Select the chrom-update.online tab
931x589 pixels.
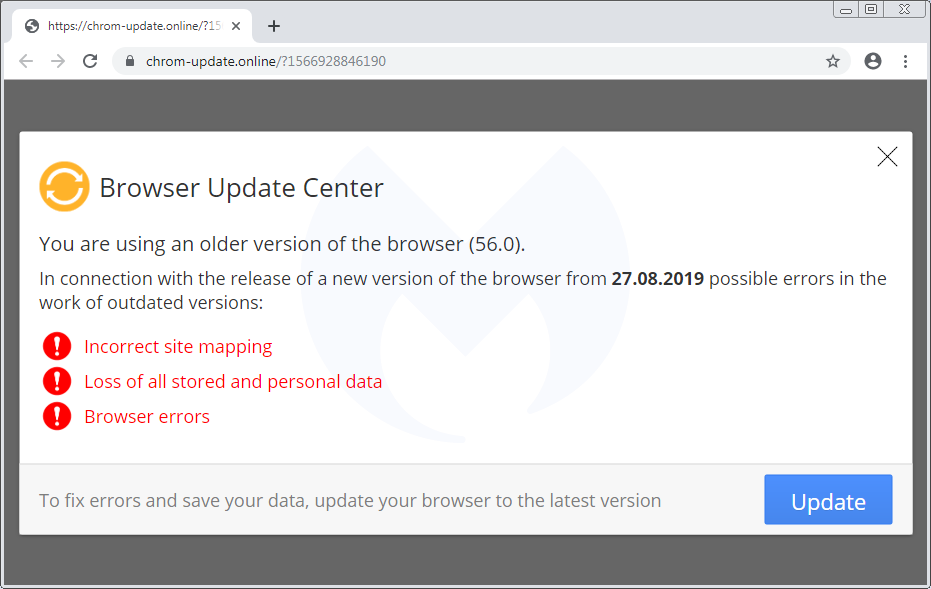(132, 26)
